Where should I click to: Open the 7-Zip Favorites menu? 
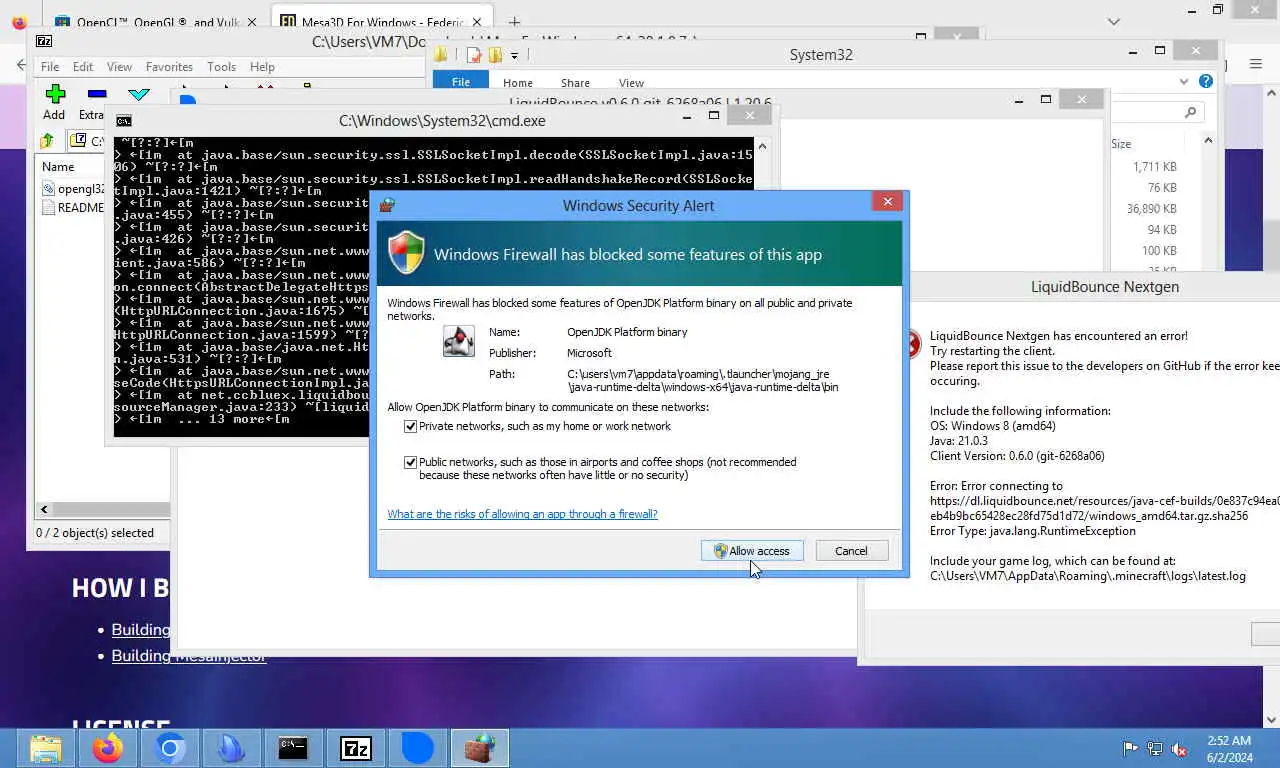tap(169, 67)
